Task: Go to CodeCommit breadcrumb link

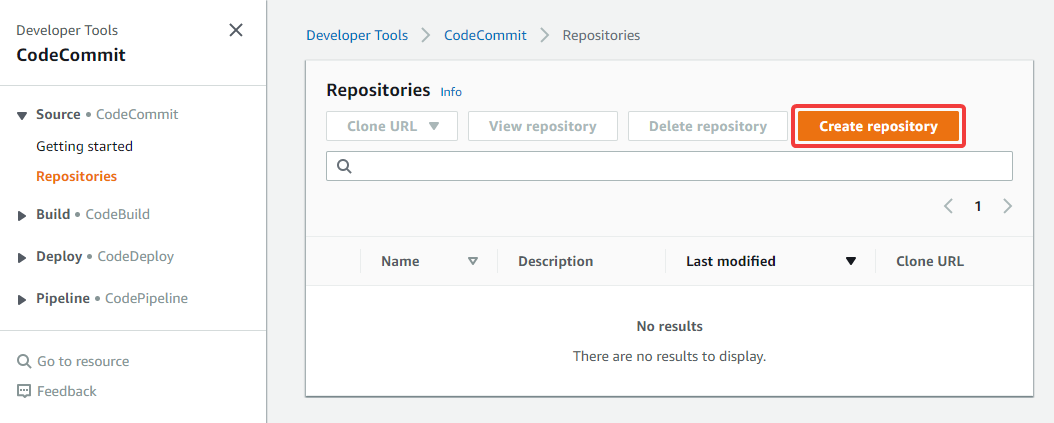Action: (x=485, y=35)
